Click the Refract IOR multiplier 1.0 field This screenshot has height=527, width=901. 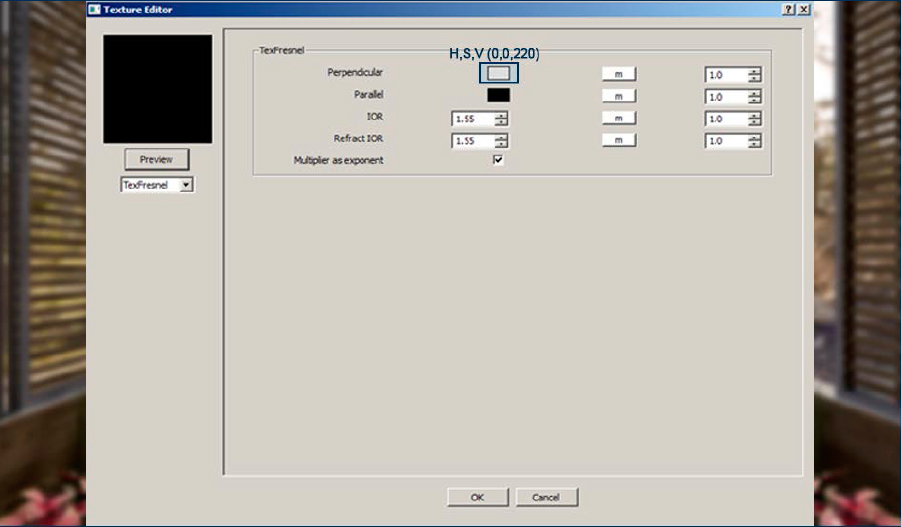(726, 141)
